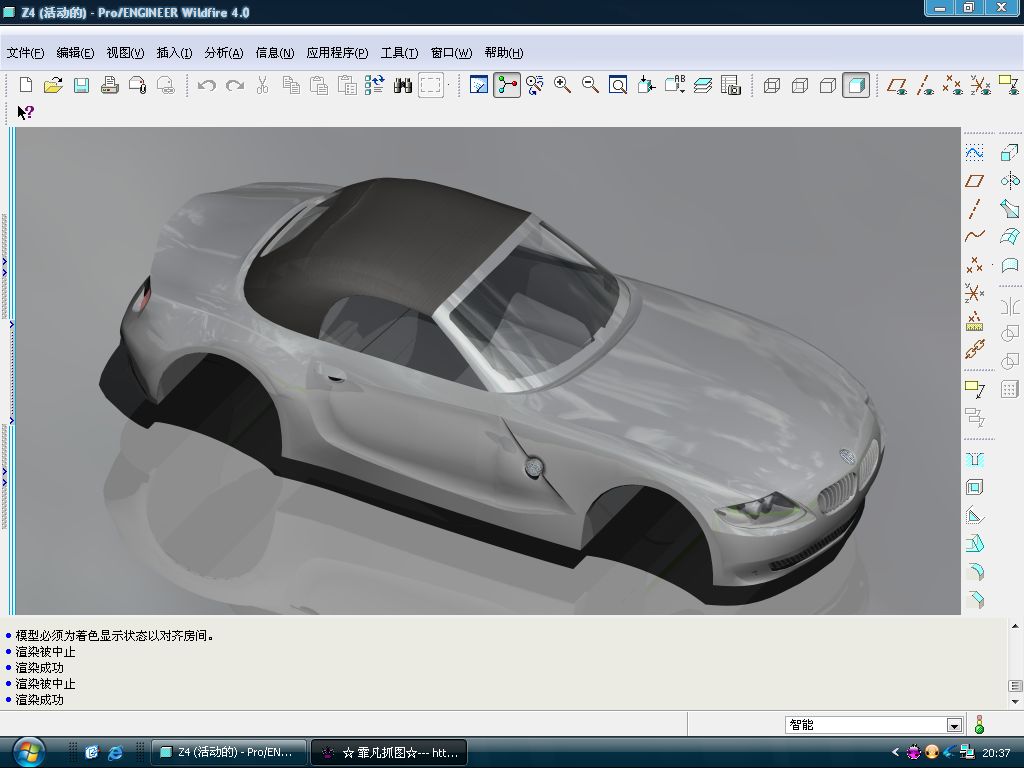Switch display to shading
The width and height of the screenshot is (1024, 768).
click(x=856, y=85)
